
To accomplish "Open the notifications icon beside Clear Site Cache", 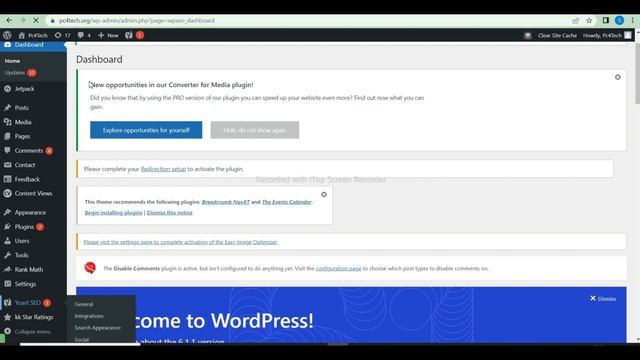I will pyautogui.click(x=527, y=36).
